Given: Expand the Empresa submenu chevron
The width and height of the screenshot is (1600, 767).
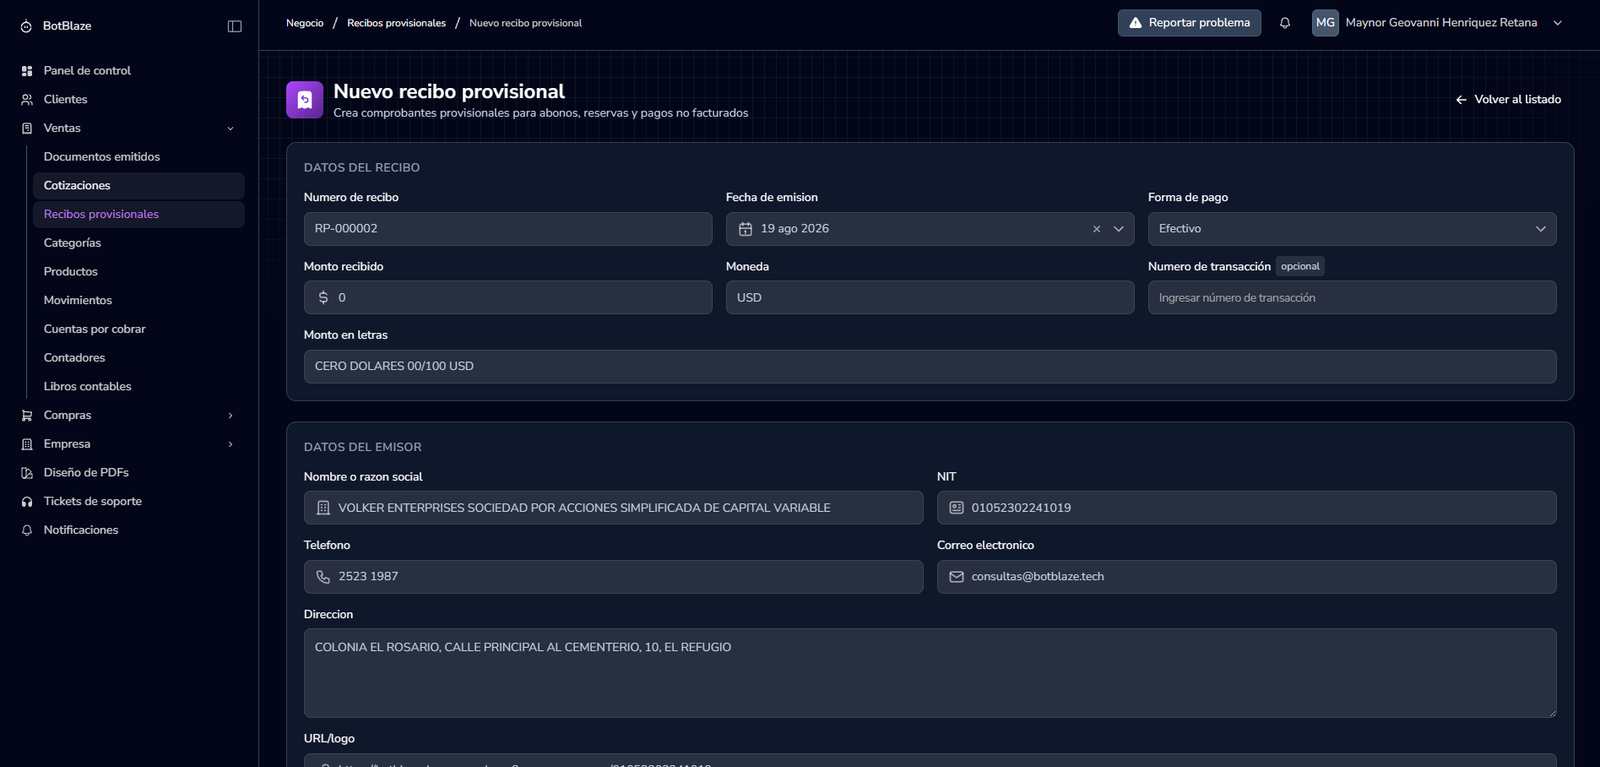Looking at the screenshot, I should point(230,444).
